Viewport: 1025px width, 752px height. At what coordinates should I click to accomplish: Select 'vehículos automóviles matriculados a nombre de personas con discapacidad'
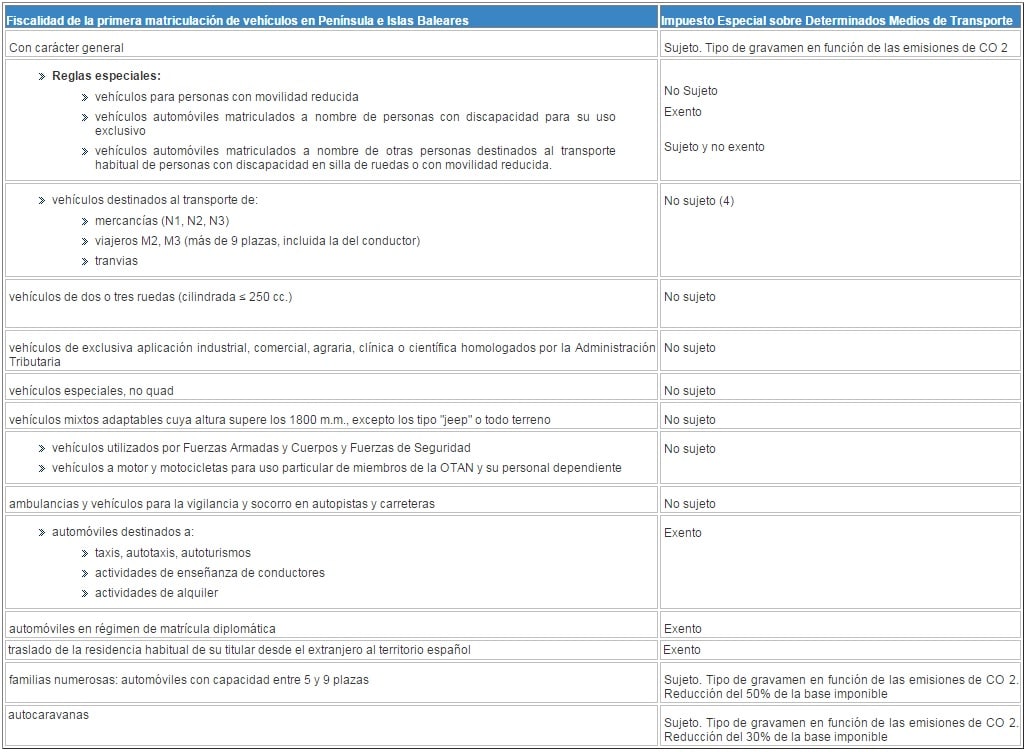tap(355, 124)
